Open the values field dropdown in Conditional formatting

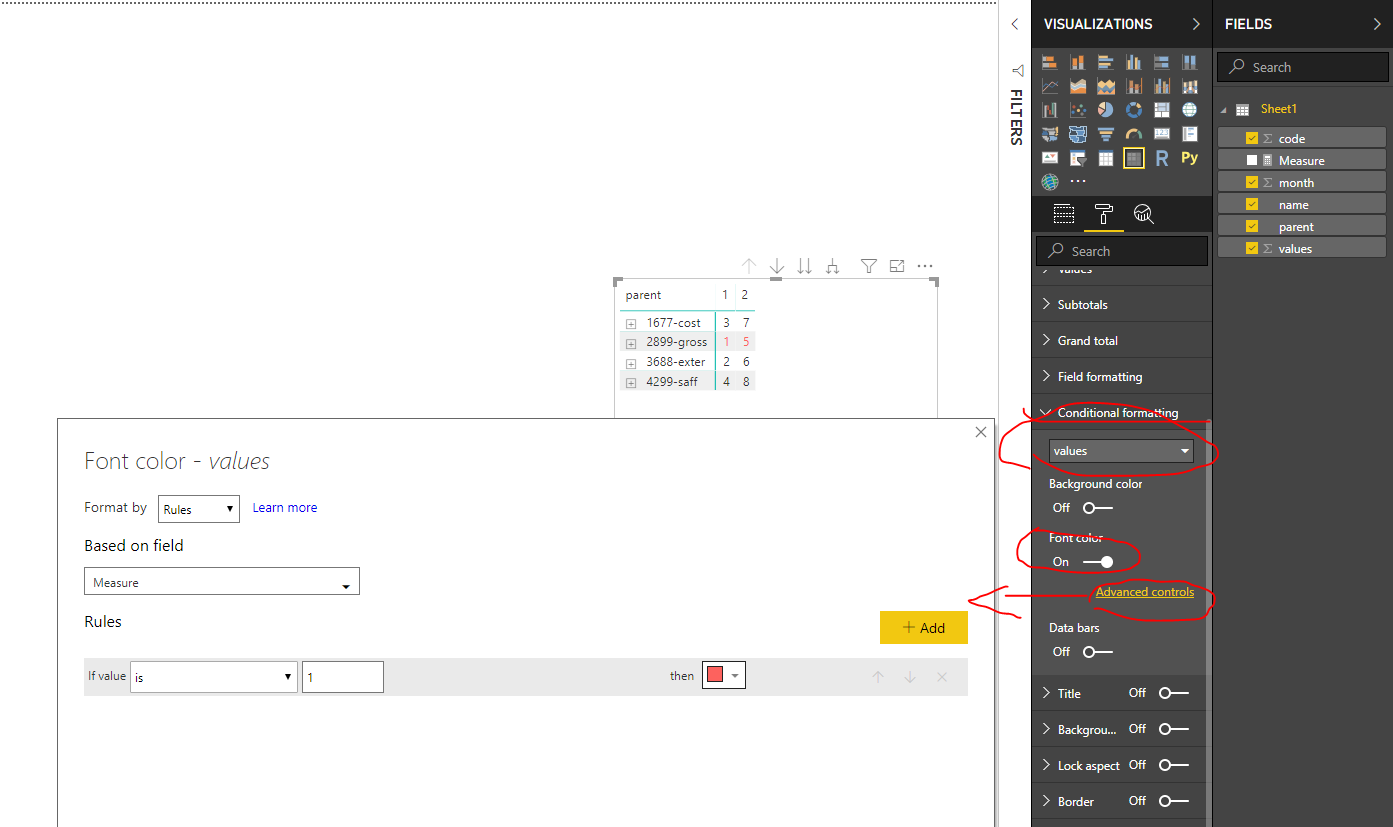click(1121, 451)
